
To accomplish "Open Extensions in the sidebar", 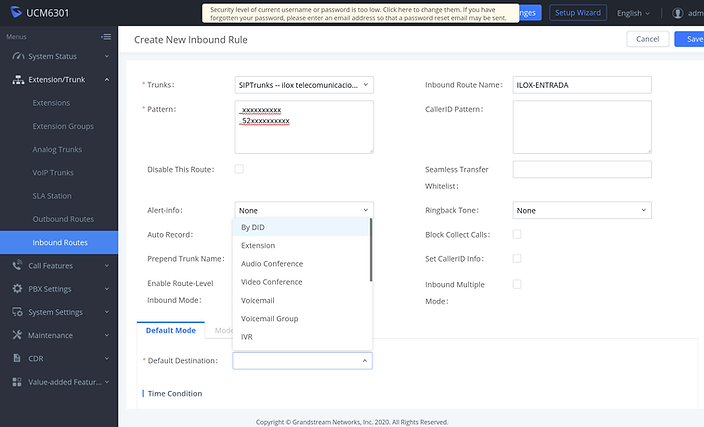I will [x=51, y=103].
